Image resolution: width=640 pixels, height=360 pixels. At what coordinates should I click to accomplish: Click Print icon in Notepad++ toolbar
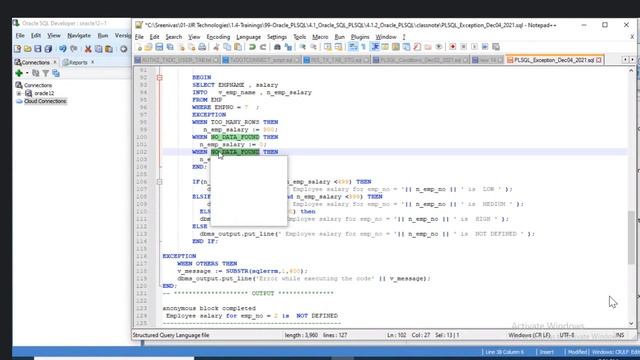point(202,47)
